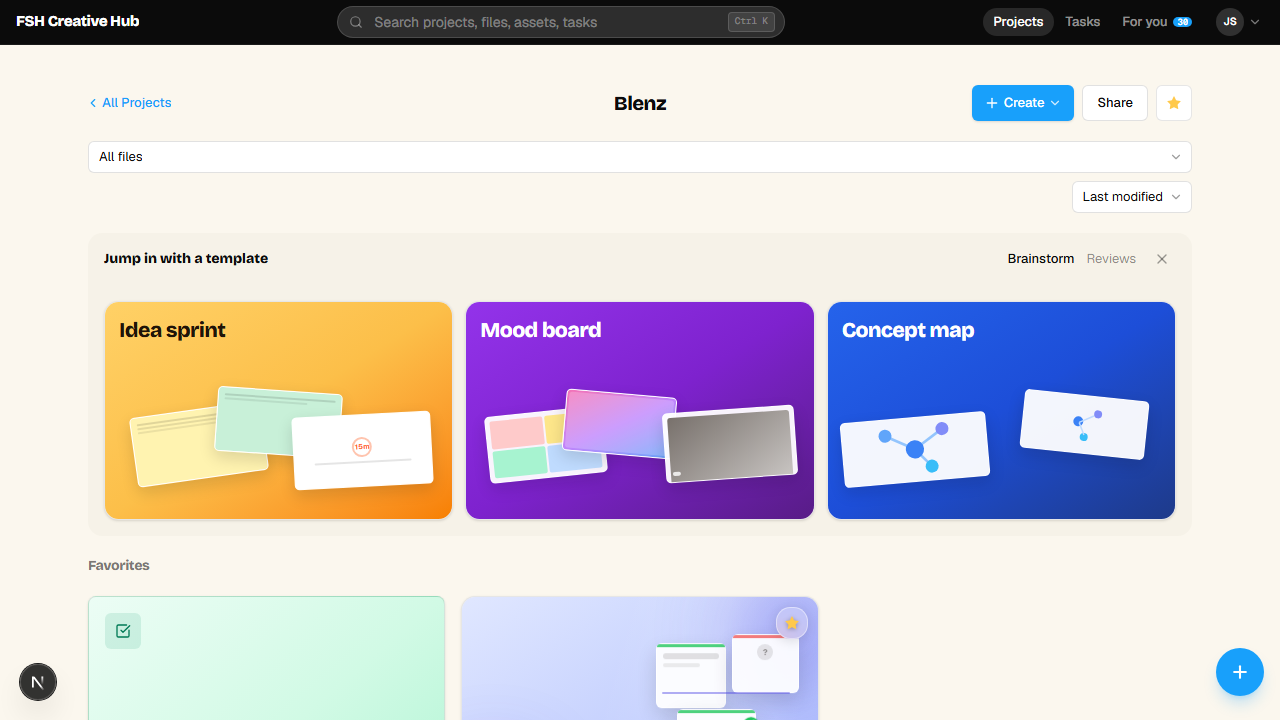Open the Mood board template
Viewport: 1280px width, 720px height.
pyautogui.click(x=640, y=411)
